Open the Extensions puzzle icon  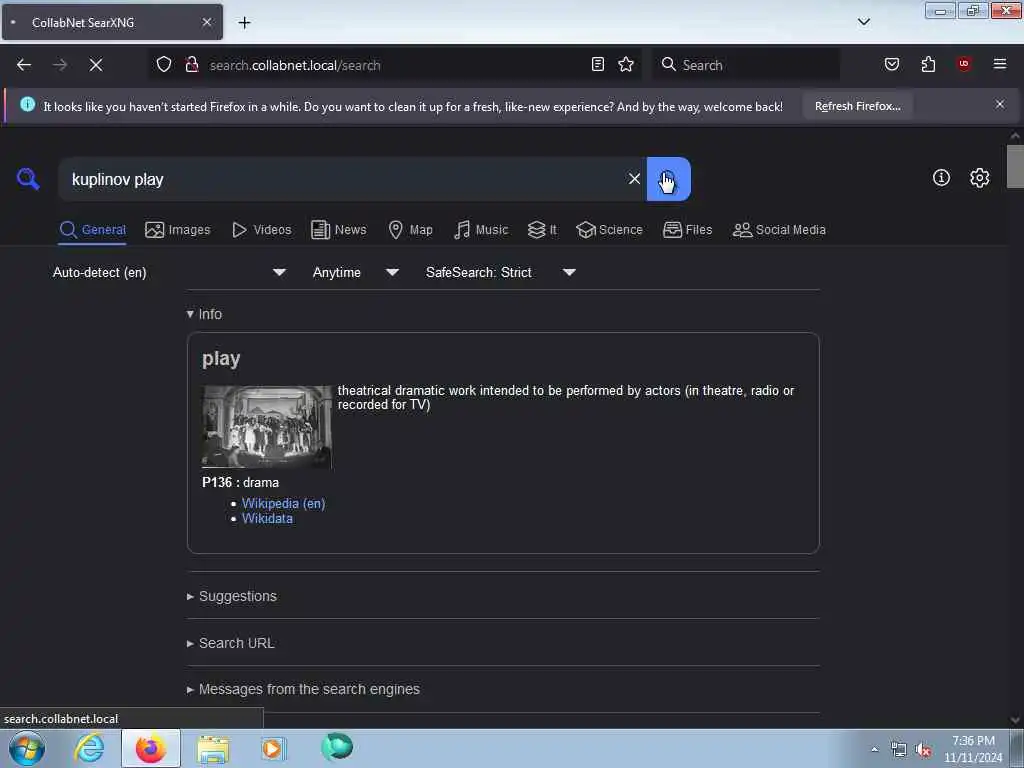(928, 64)
